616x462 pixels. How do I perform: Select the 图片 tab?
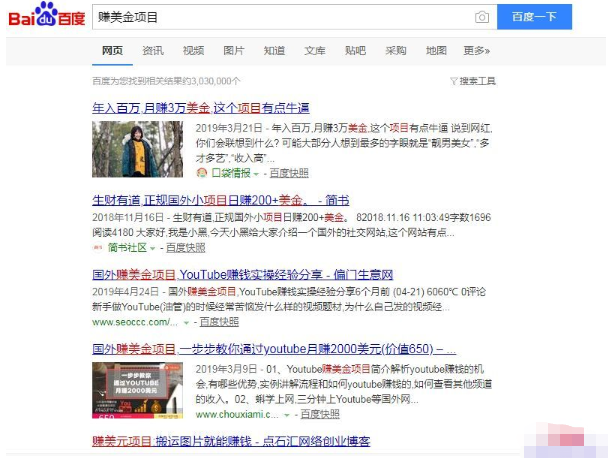tap(233, 51)
